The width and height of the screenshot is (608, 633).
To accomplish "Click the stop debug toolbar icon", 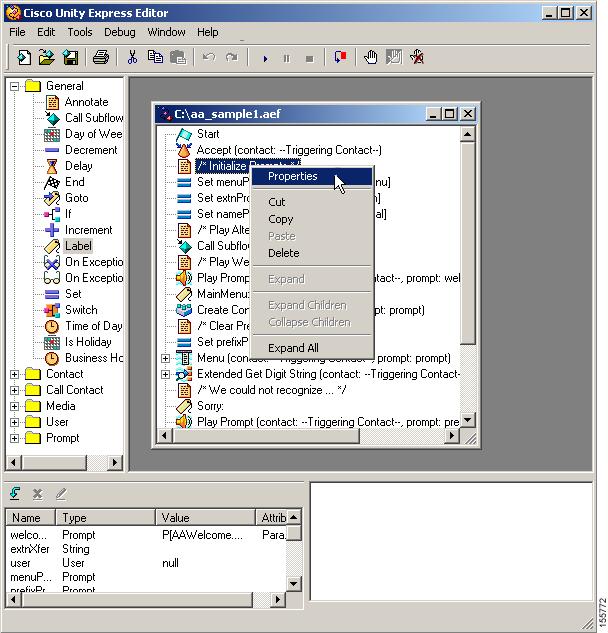I will point(310,59).
